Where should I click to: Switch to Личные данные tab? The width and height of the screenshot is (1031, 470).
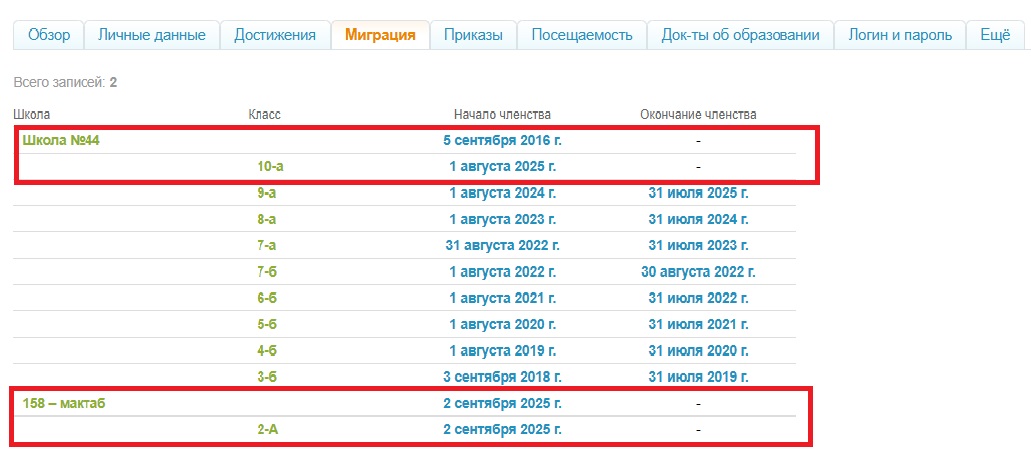(x=151, y=35)
